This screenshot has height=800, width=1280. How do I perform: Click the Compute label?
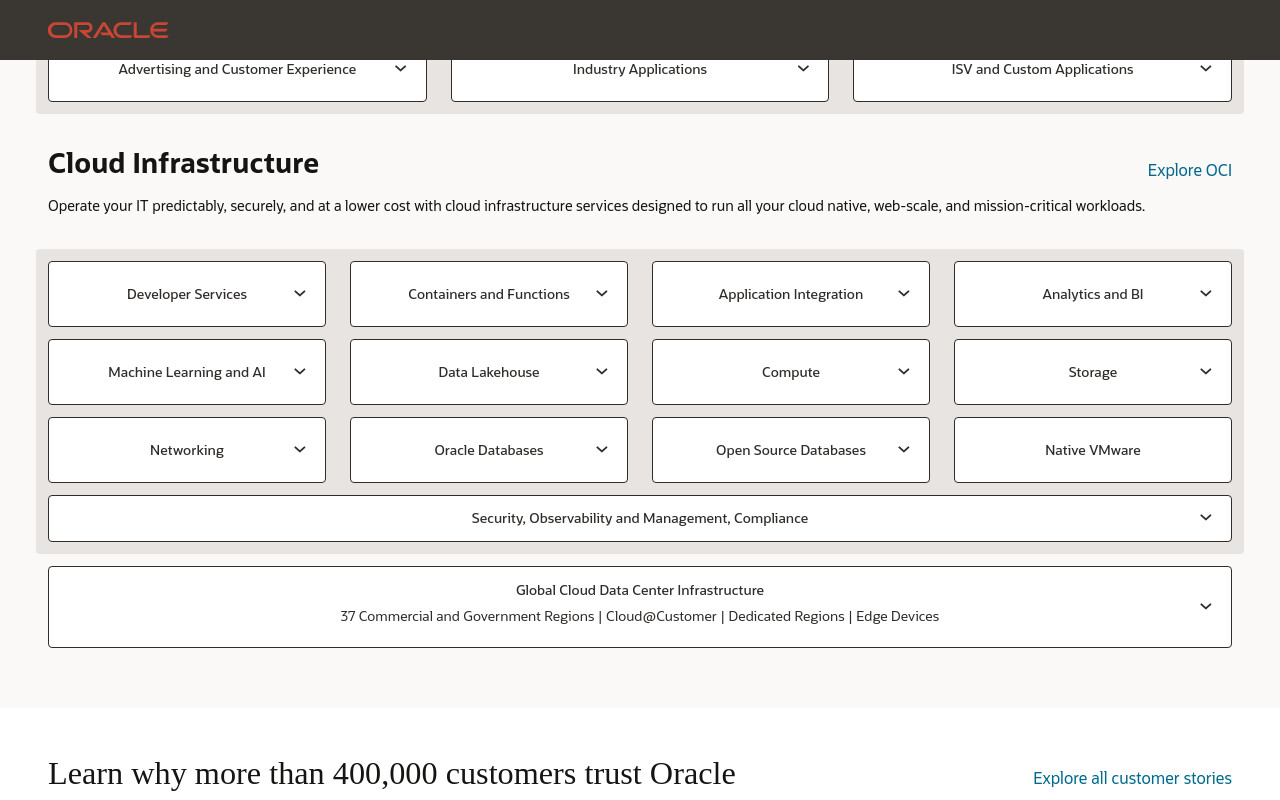click(x=791, y=372)
